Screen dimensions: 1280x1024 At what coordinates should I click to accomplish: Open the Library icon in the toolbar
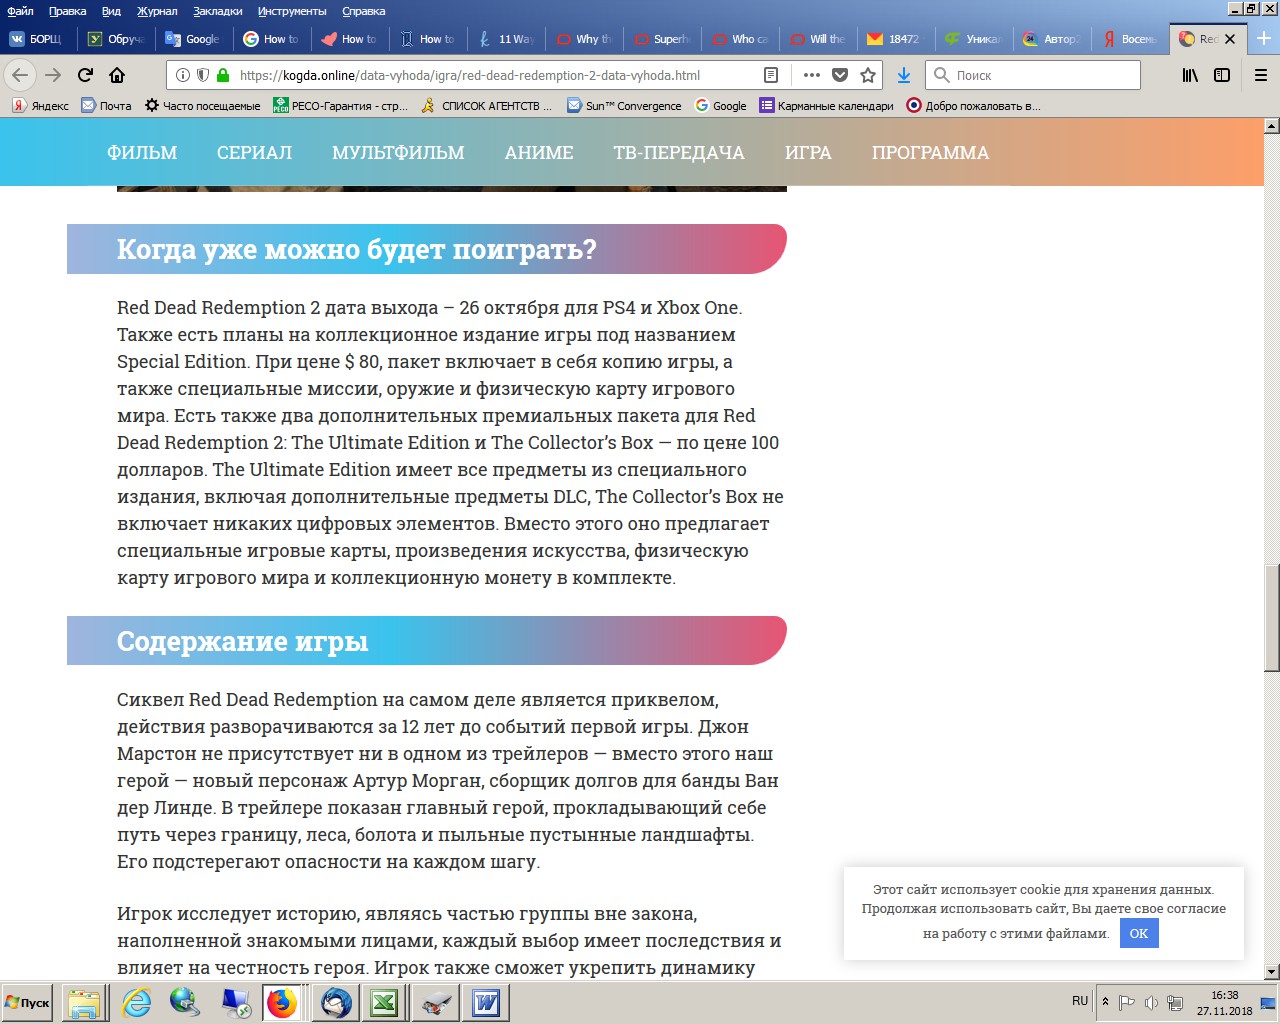tap(1190, 75)
